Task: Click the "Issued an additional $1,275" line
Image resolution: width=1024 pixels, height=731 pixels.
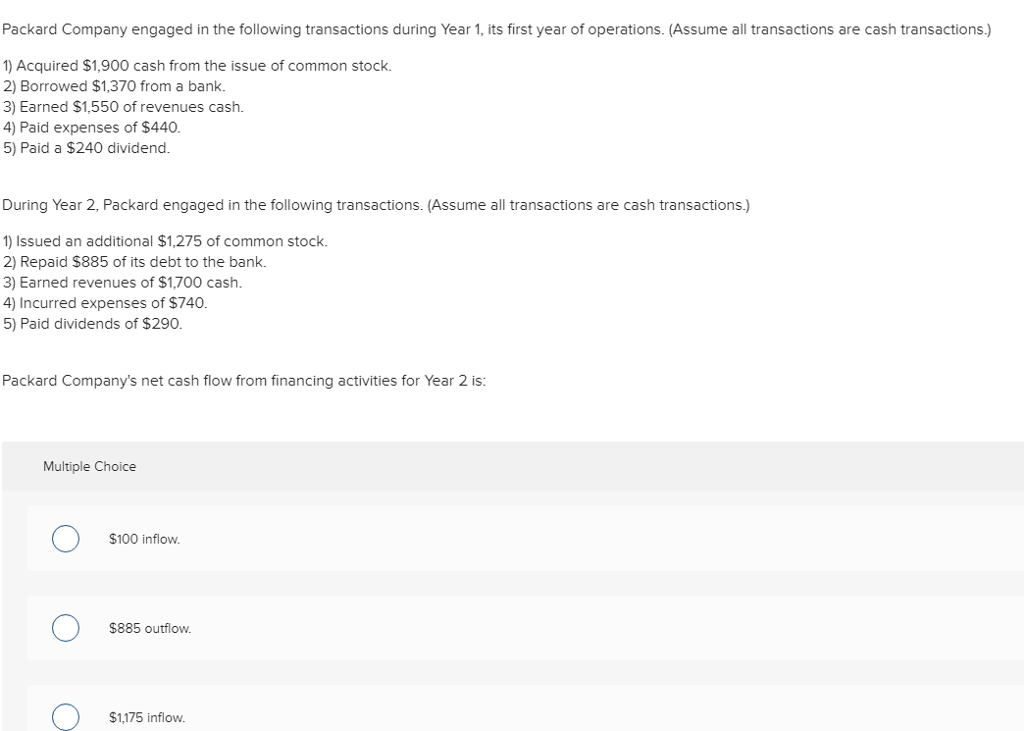Action: pos(165,241)
